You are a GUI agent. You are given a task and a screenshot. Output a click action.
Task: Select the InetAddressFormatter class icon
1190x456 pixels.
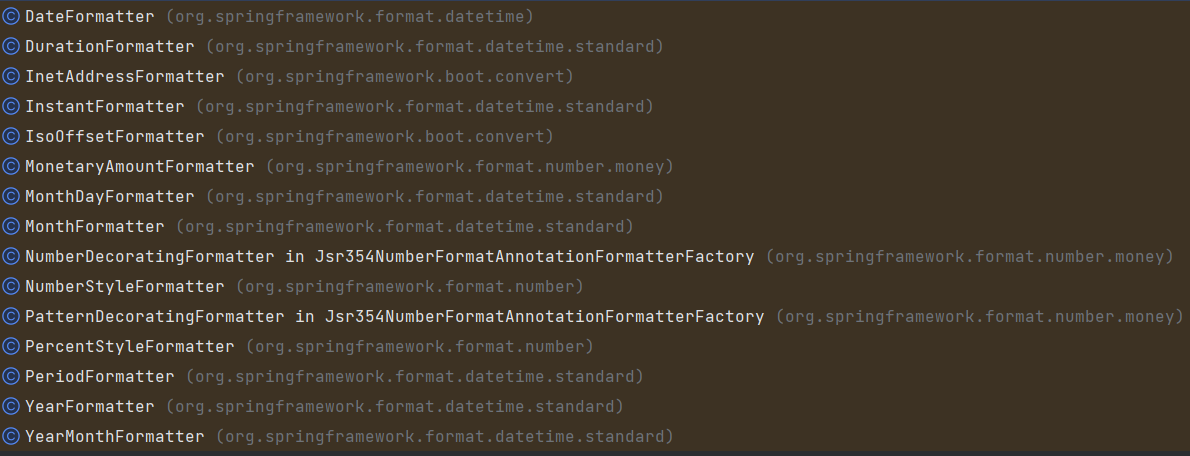11,77
